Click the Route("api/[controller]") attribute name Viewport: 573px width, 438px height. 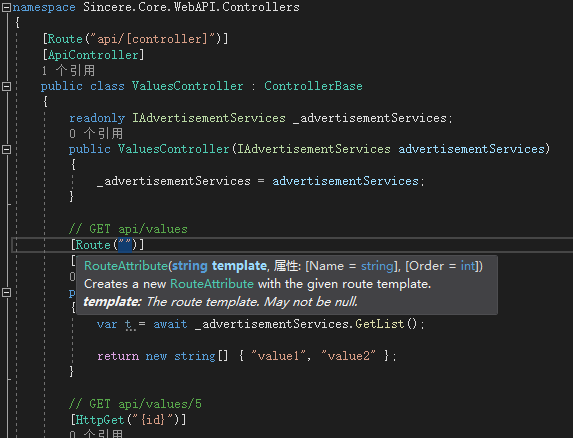point(65,39)
